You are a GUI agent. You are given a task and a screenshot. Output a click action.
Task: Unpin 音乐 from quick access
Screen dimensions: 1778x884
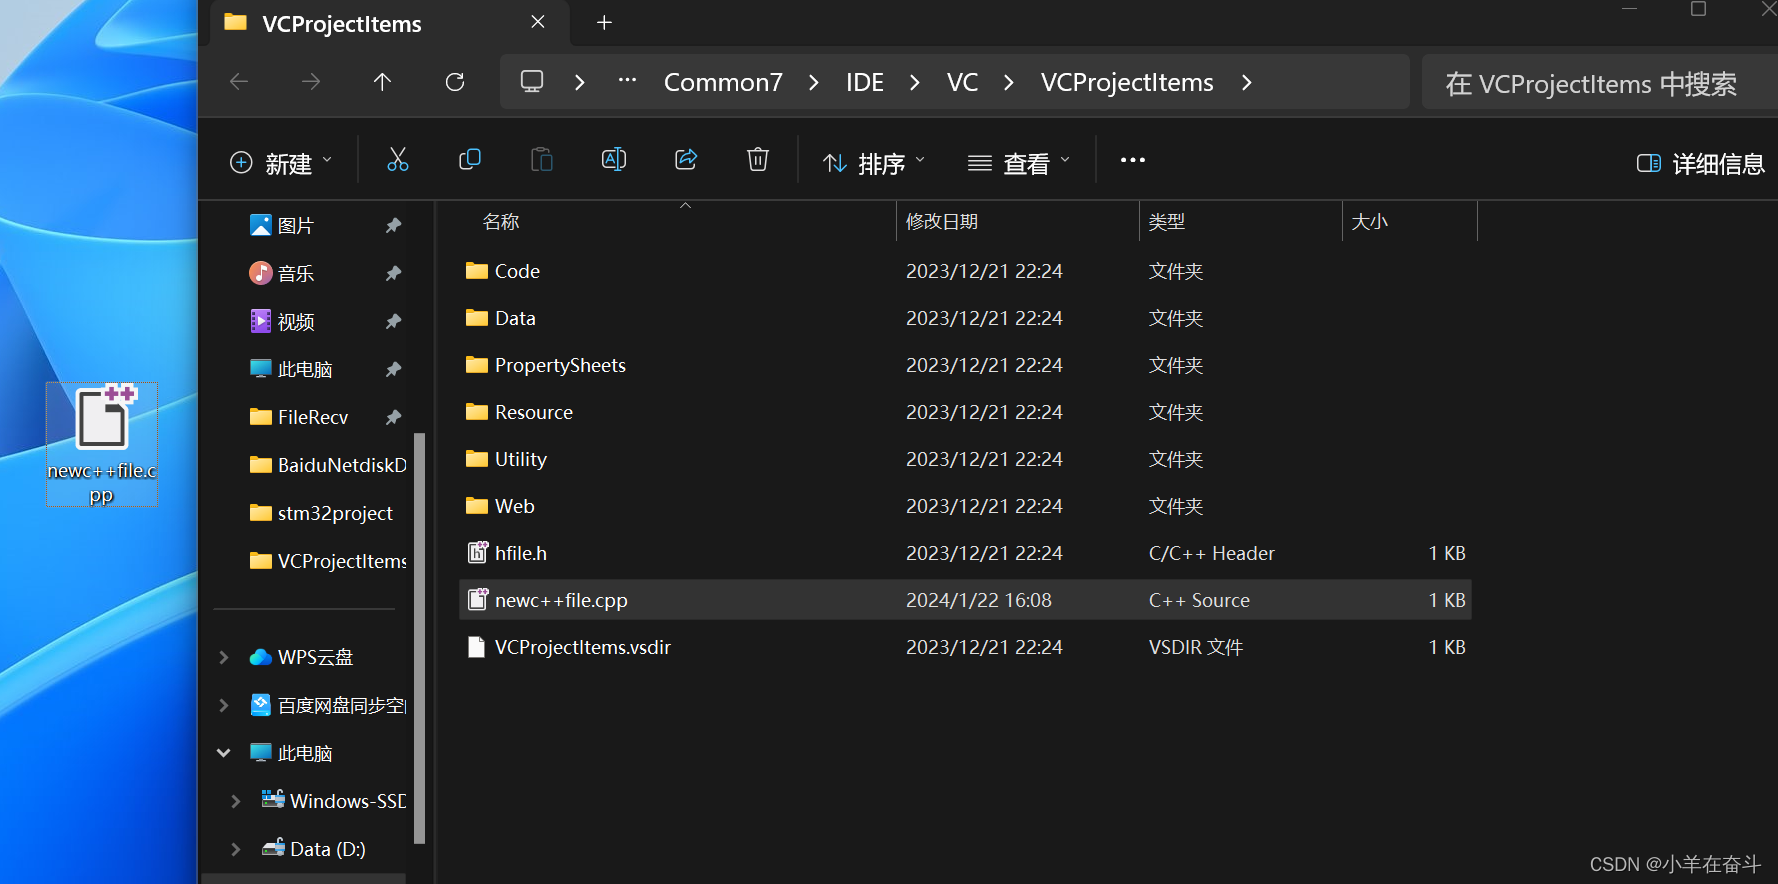click(x=394, y=274)
